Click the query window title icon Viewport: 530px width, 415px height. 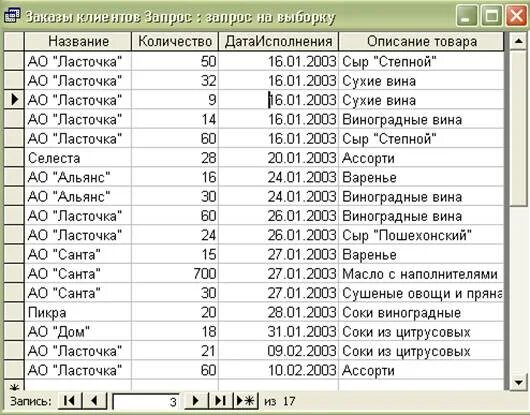(x=12, y=16)
